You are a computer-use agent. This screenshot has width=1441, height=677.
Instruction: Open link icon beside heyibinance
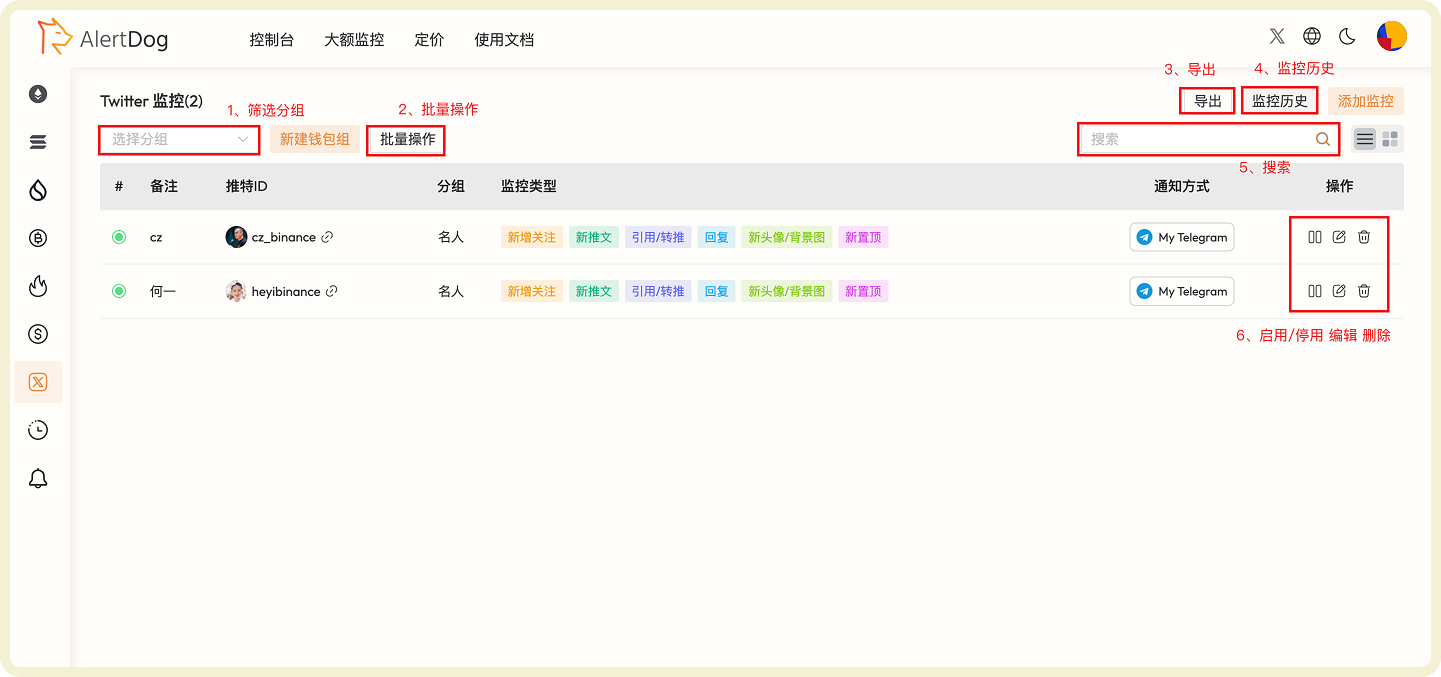point(332,291)
